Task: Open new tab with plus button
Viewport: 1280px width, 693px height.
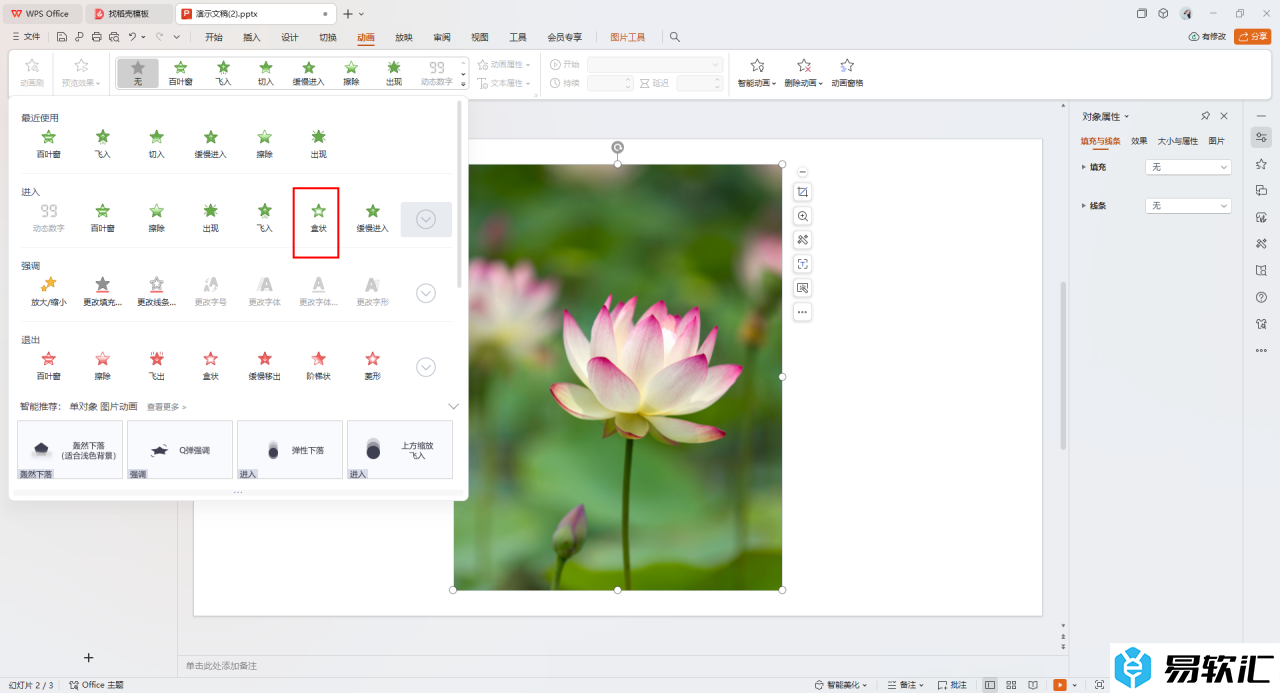Action: point(347,14)
